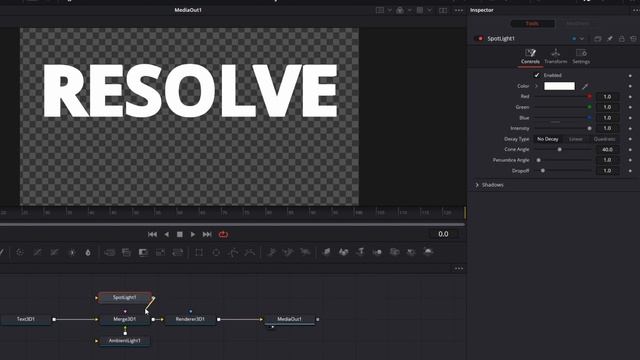Switch to the Settings tab
Screen dimensions: 640x360
pos(581,56)
